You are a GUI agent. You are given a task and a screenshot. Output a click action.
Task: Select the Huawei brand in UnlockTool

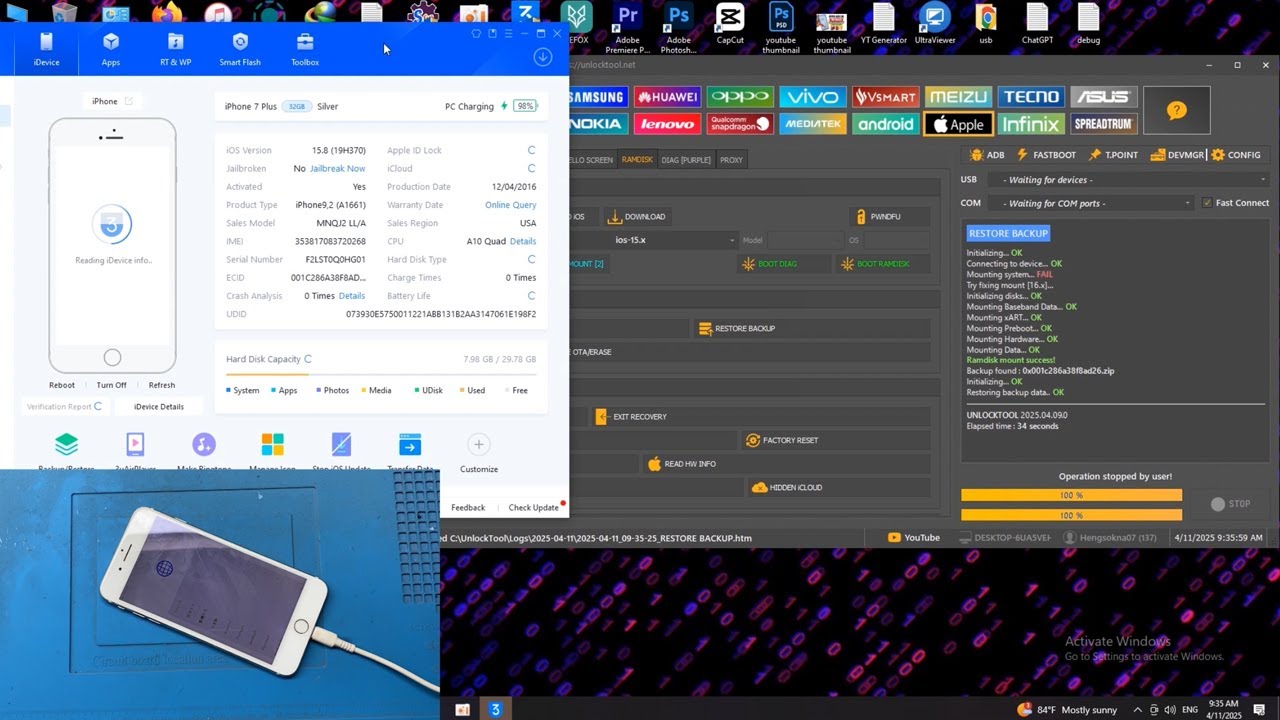(667, 97)
